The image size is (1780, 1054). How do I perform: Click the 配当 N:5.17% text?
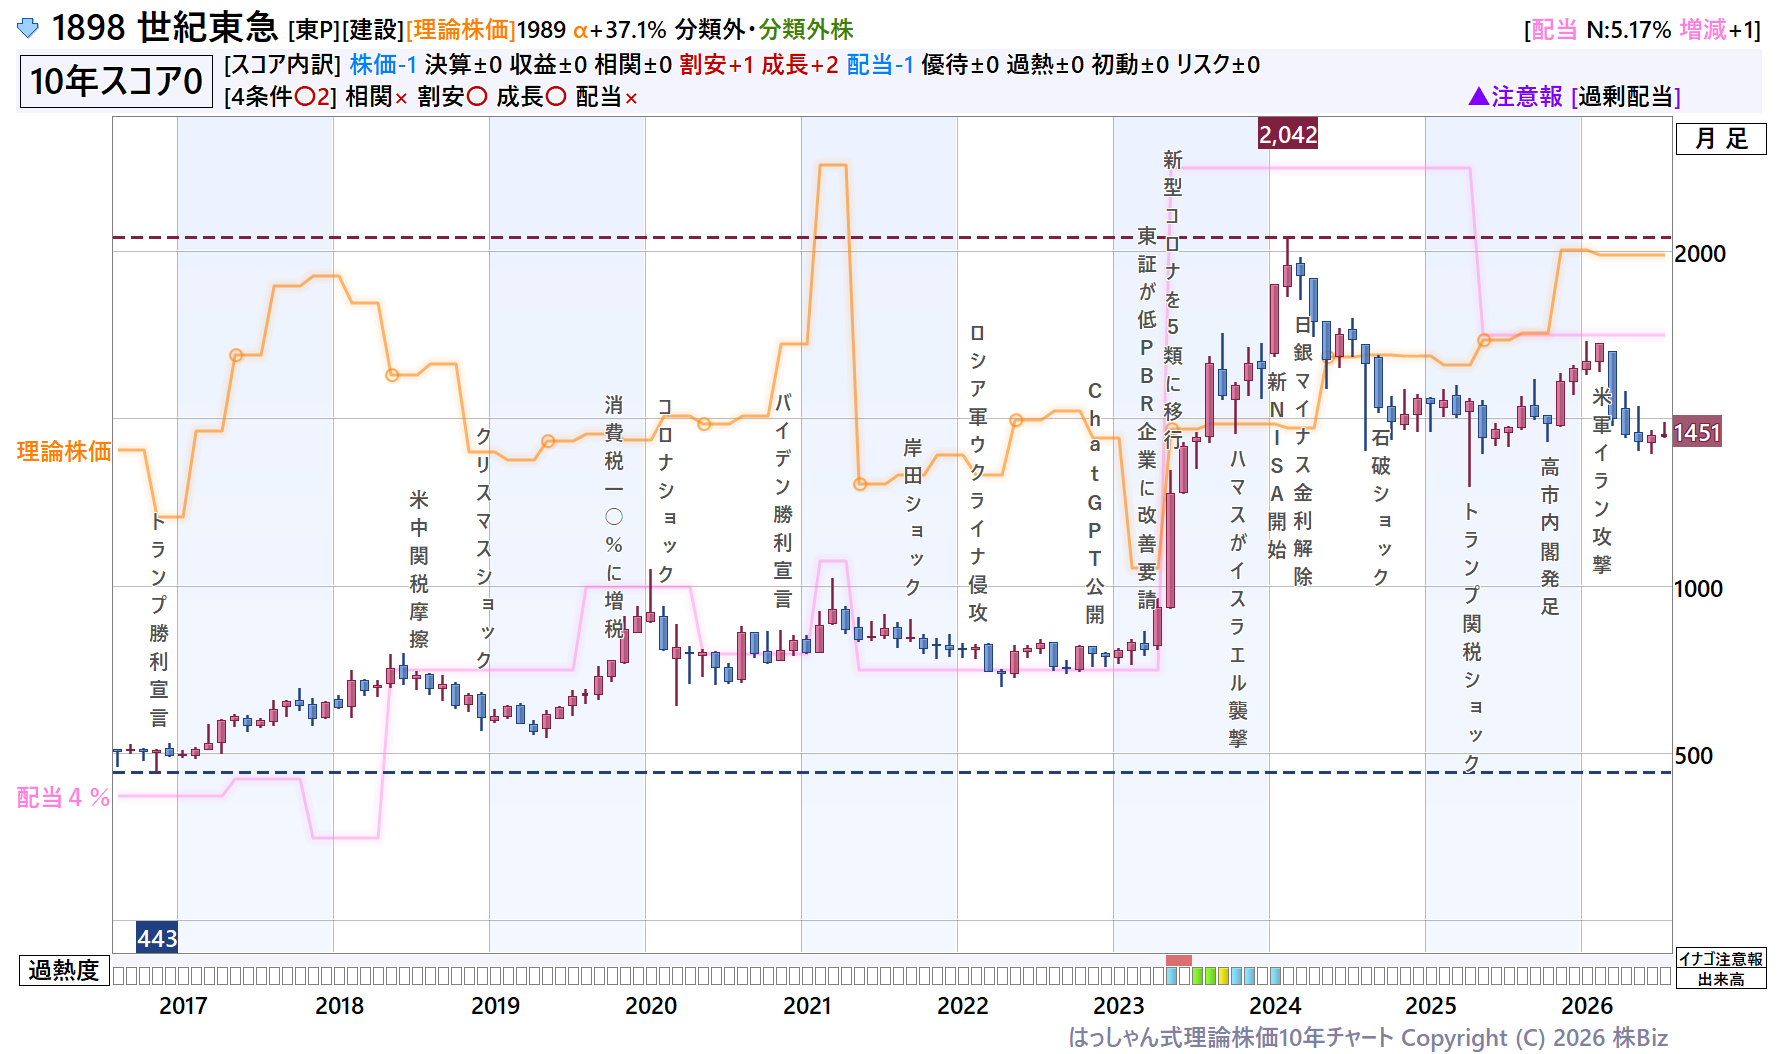[x=1601, y=30]
